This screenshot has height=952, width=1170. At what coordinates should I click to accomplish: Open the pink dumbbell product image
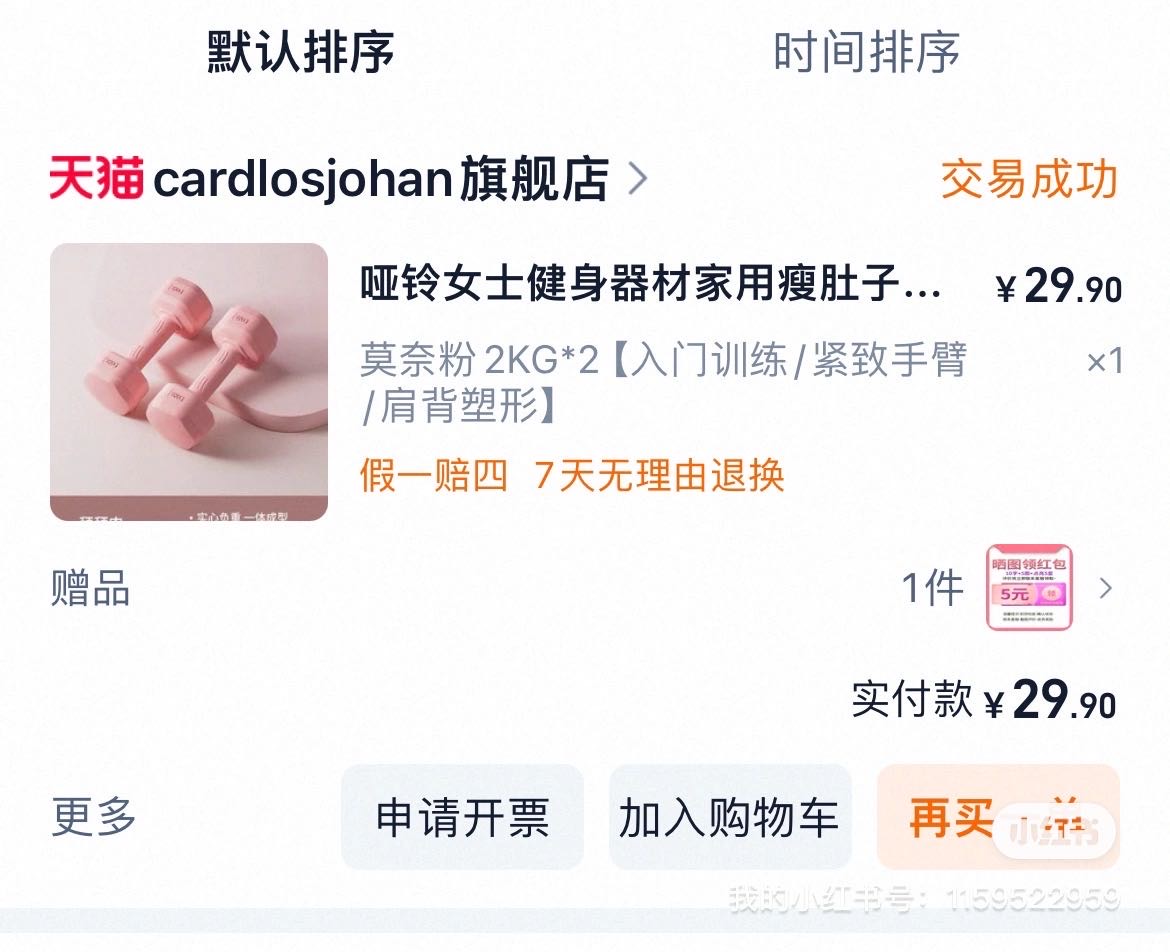pos(189,381)
